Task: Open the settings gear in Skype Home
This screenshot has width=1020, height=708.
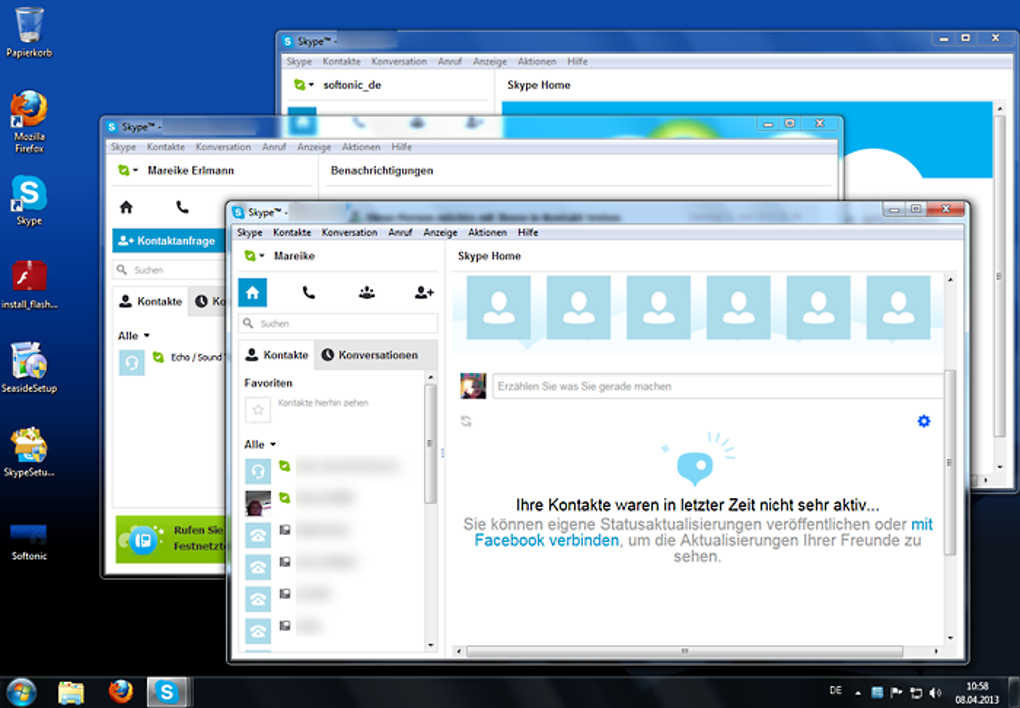Action: pyautogui.click(x=923, y=421)
